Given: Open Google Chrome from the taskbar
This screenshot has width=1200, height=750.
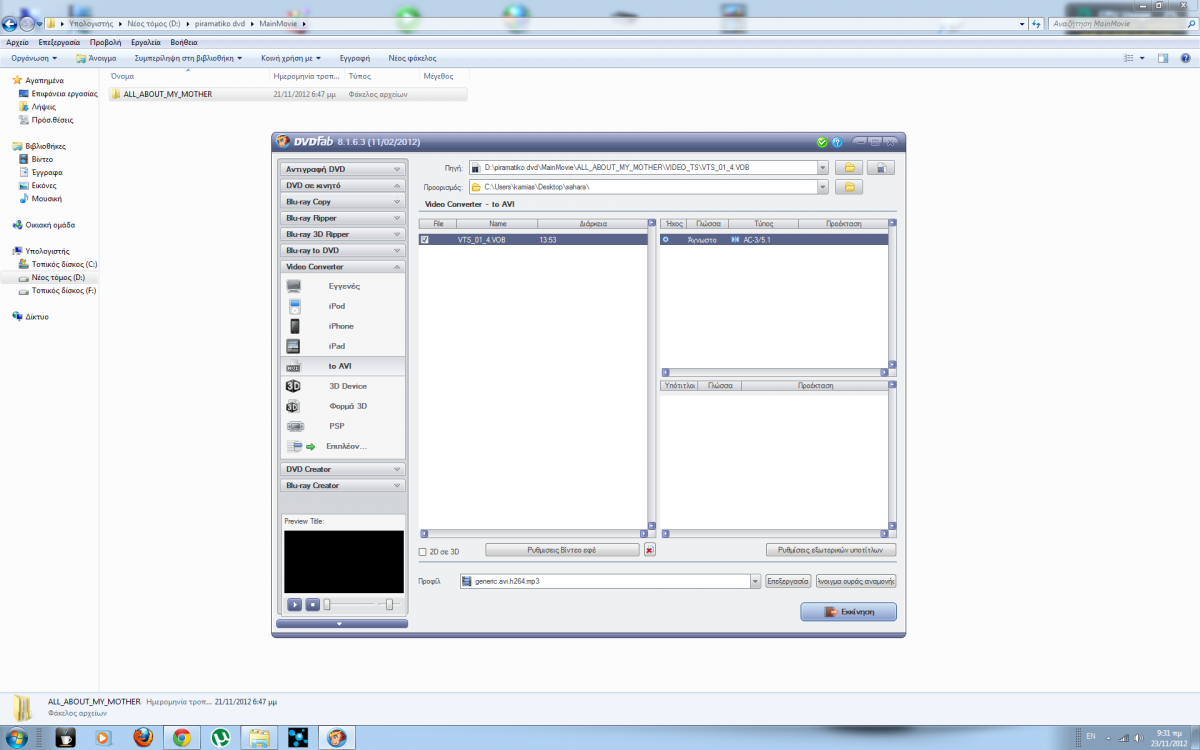Looking at the screenshot, I should tap(181, 738).
